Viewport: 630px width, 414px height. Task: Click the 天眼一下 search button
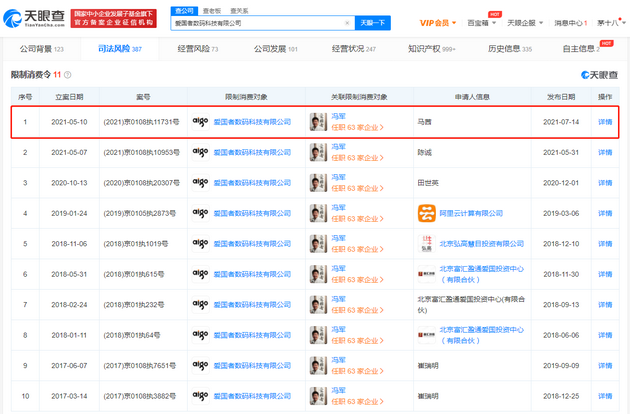pyautogui.click(x=372, y=23)
